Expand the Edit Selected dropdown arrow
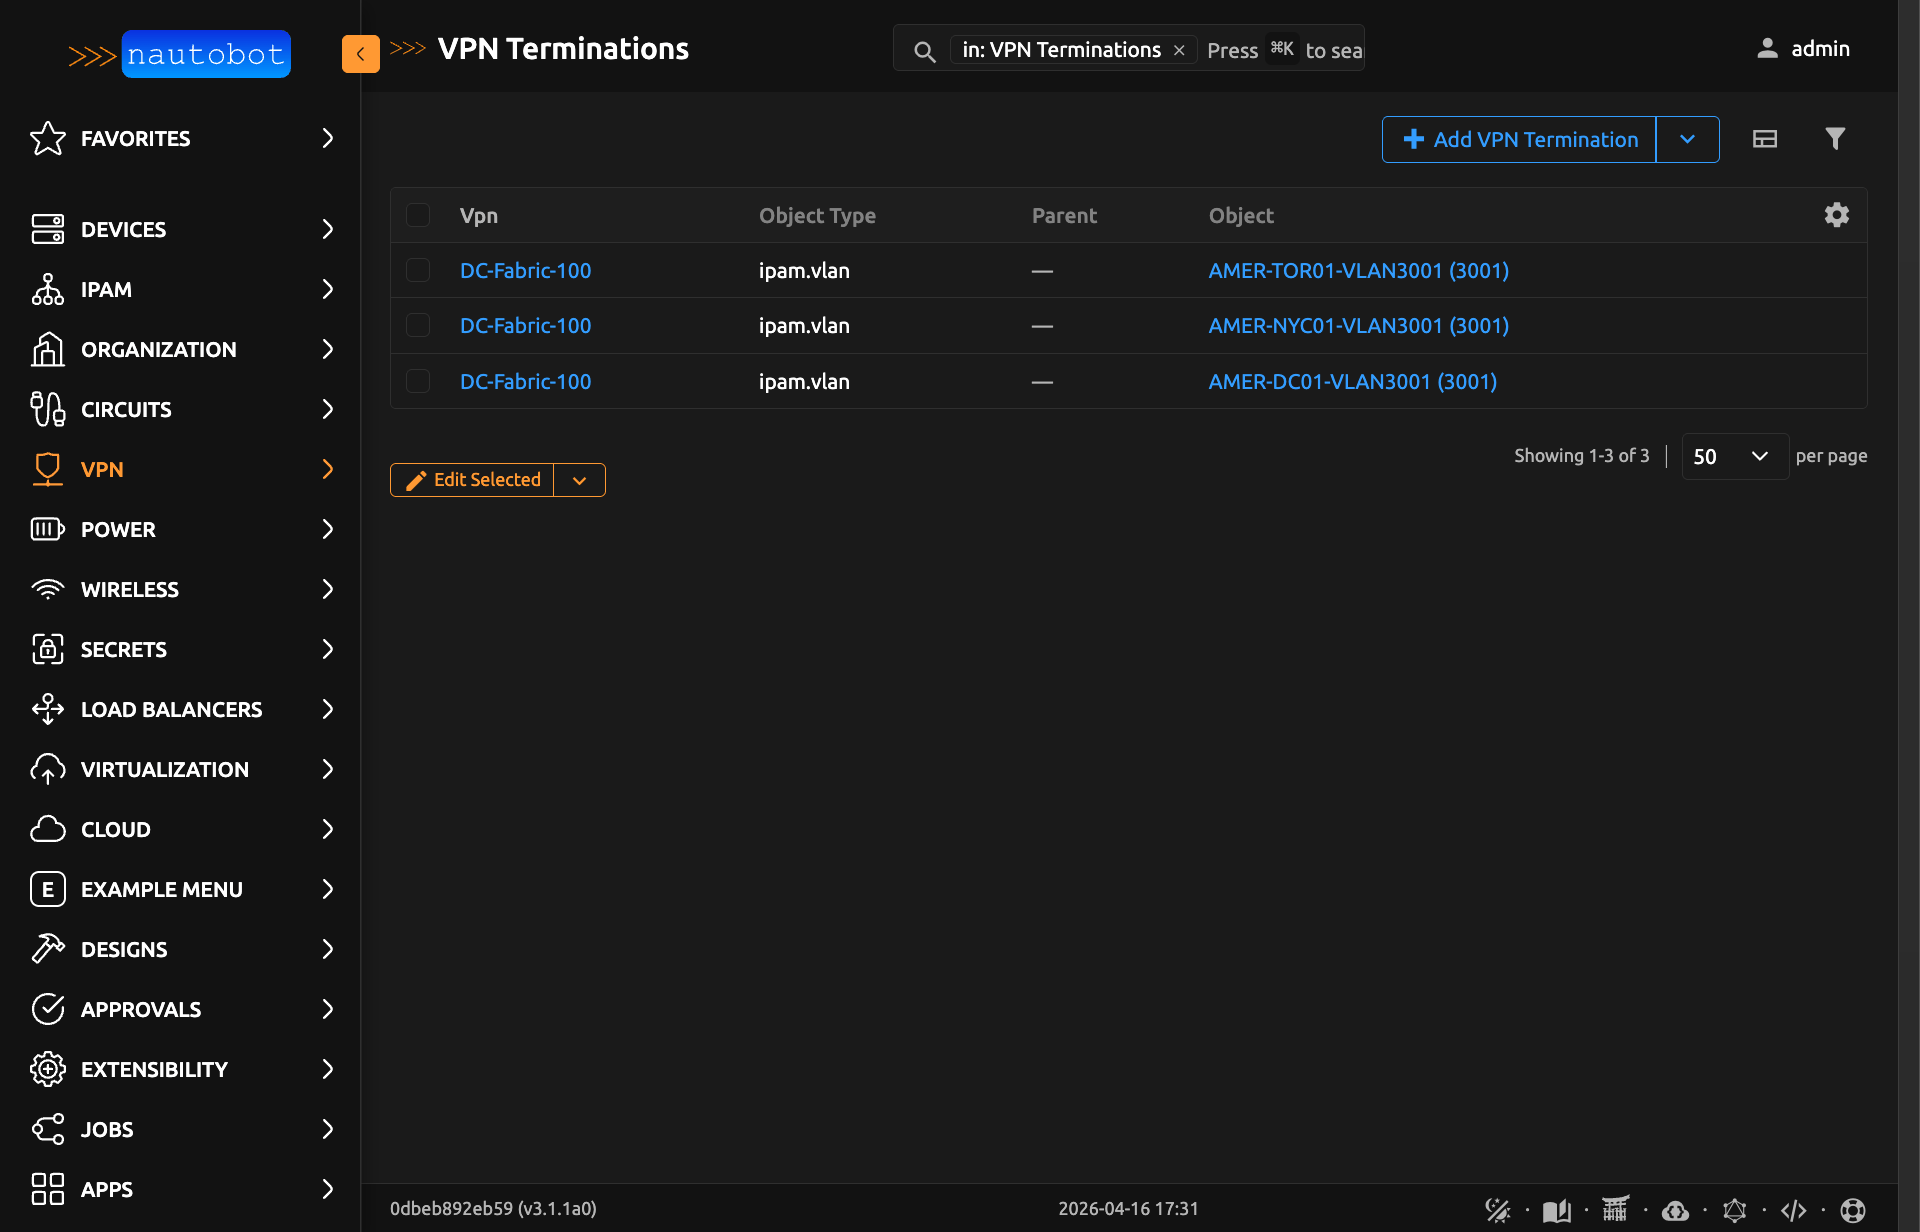This screenshot has height=1232, width=1920. point(579,480)
